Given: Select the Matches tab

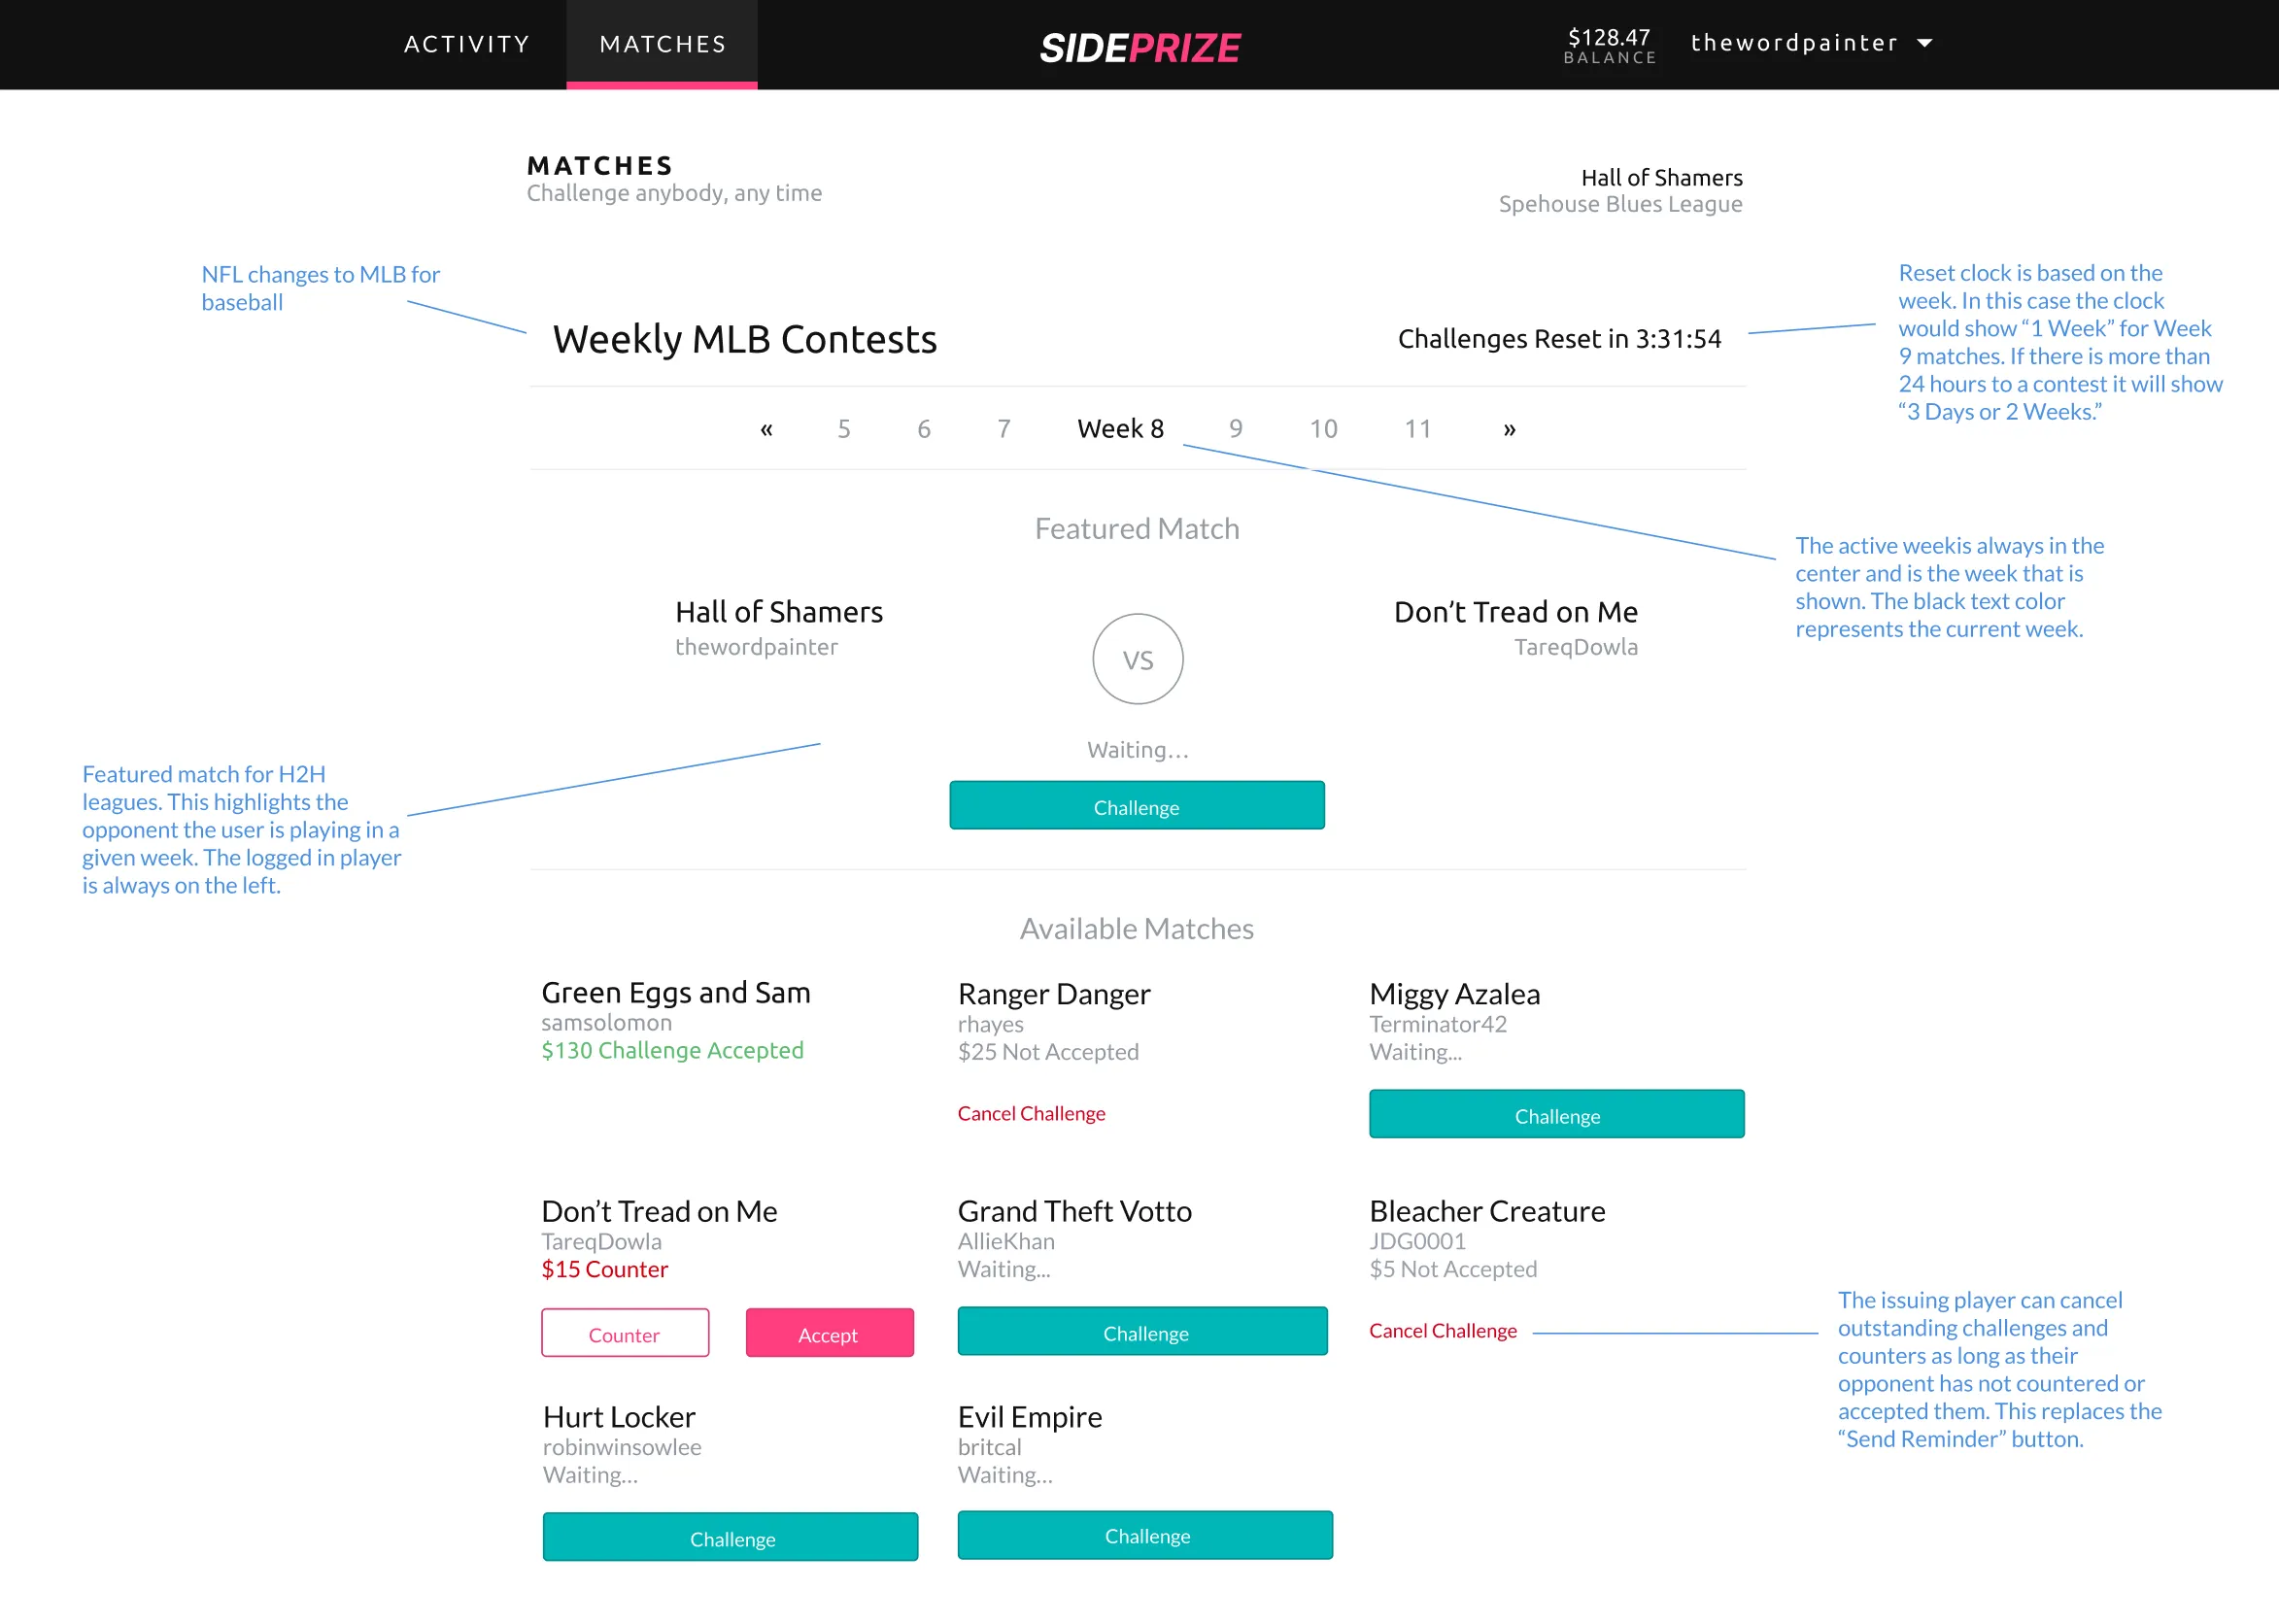Looking at the screenshot, I should point(662,44).
